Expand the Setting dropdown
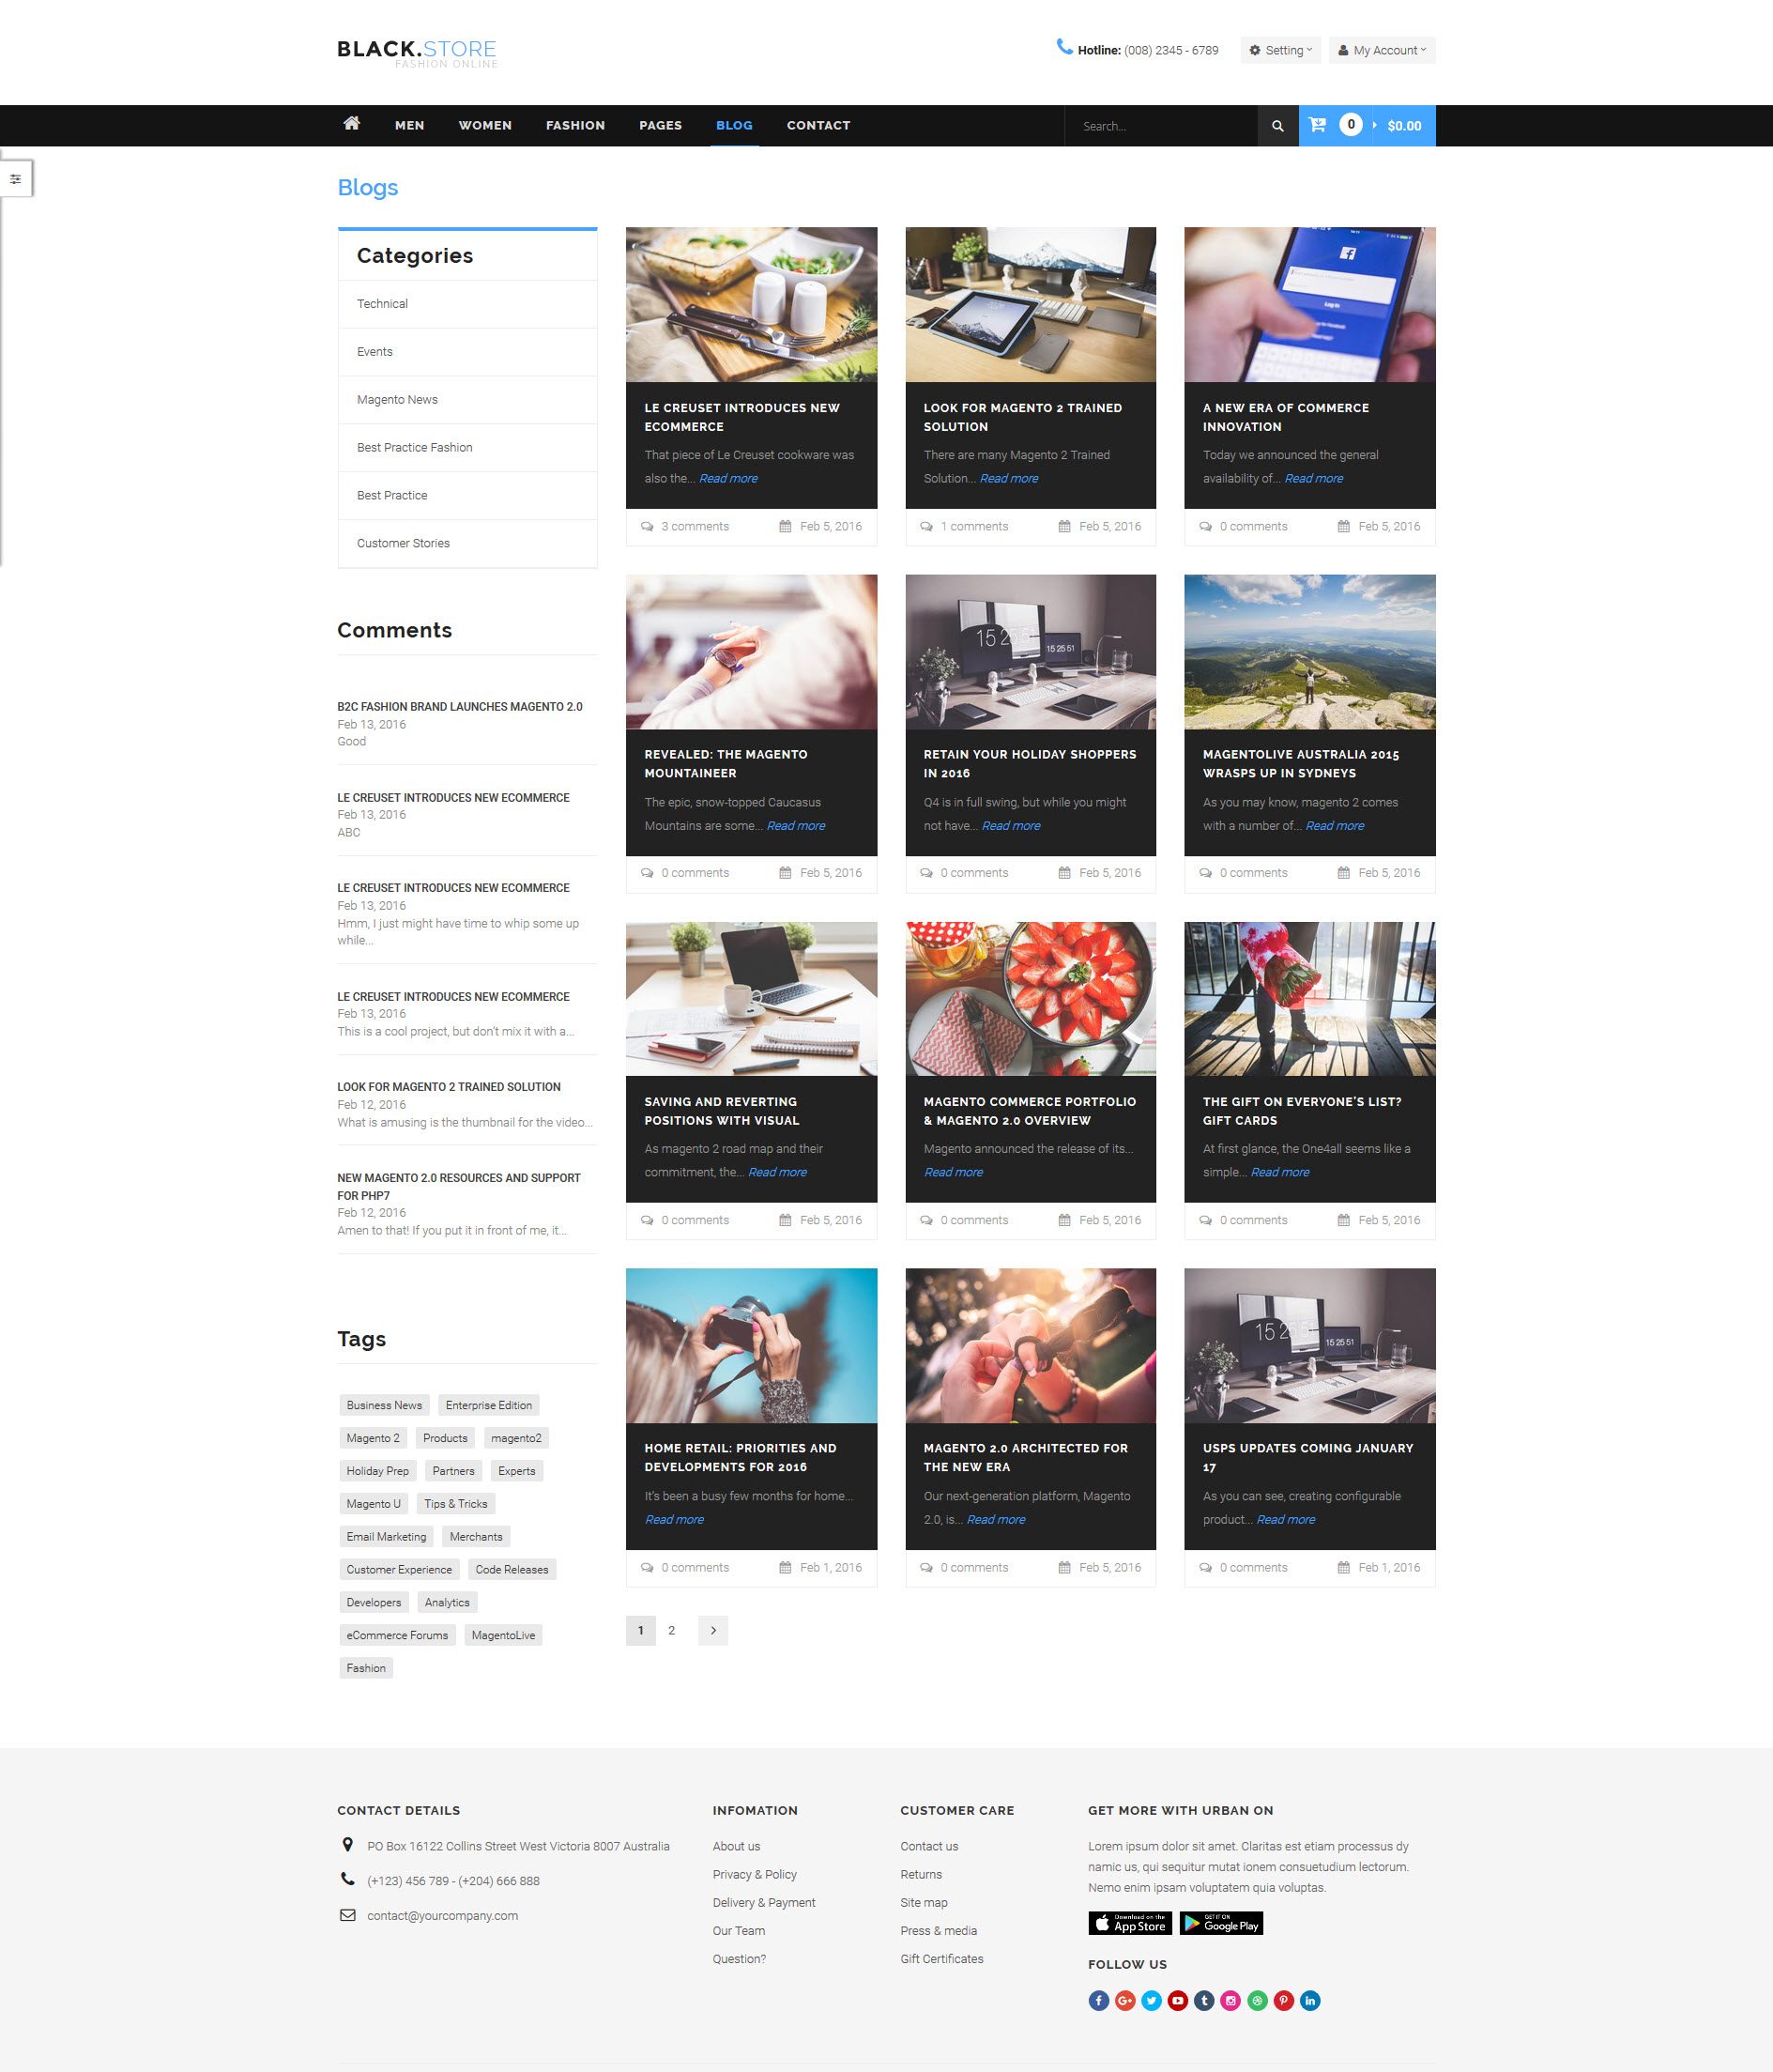The height and width of the screenshot is (2072, 1773). [1281, 50]
